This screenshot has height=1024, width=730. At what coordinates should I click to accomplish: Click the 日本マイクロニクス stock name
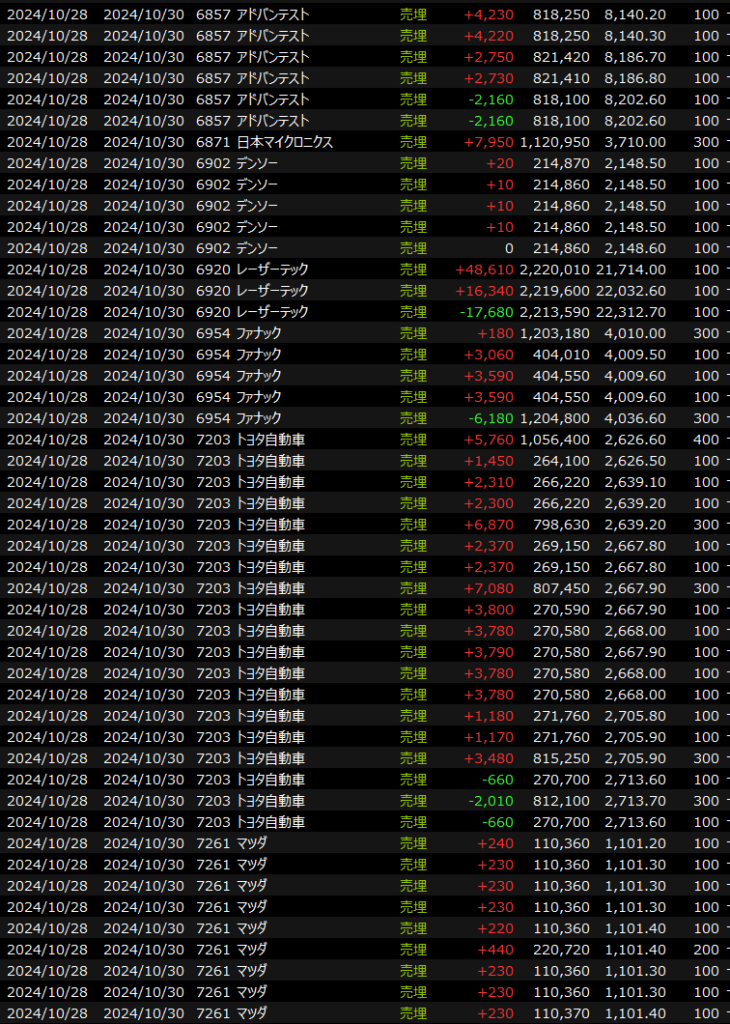click(x=284, y=142)
